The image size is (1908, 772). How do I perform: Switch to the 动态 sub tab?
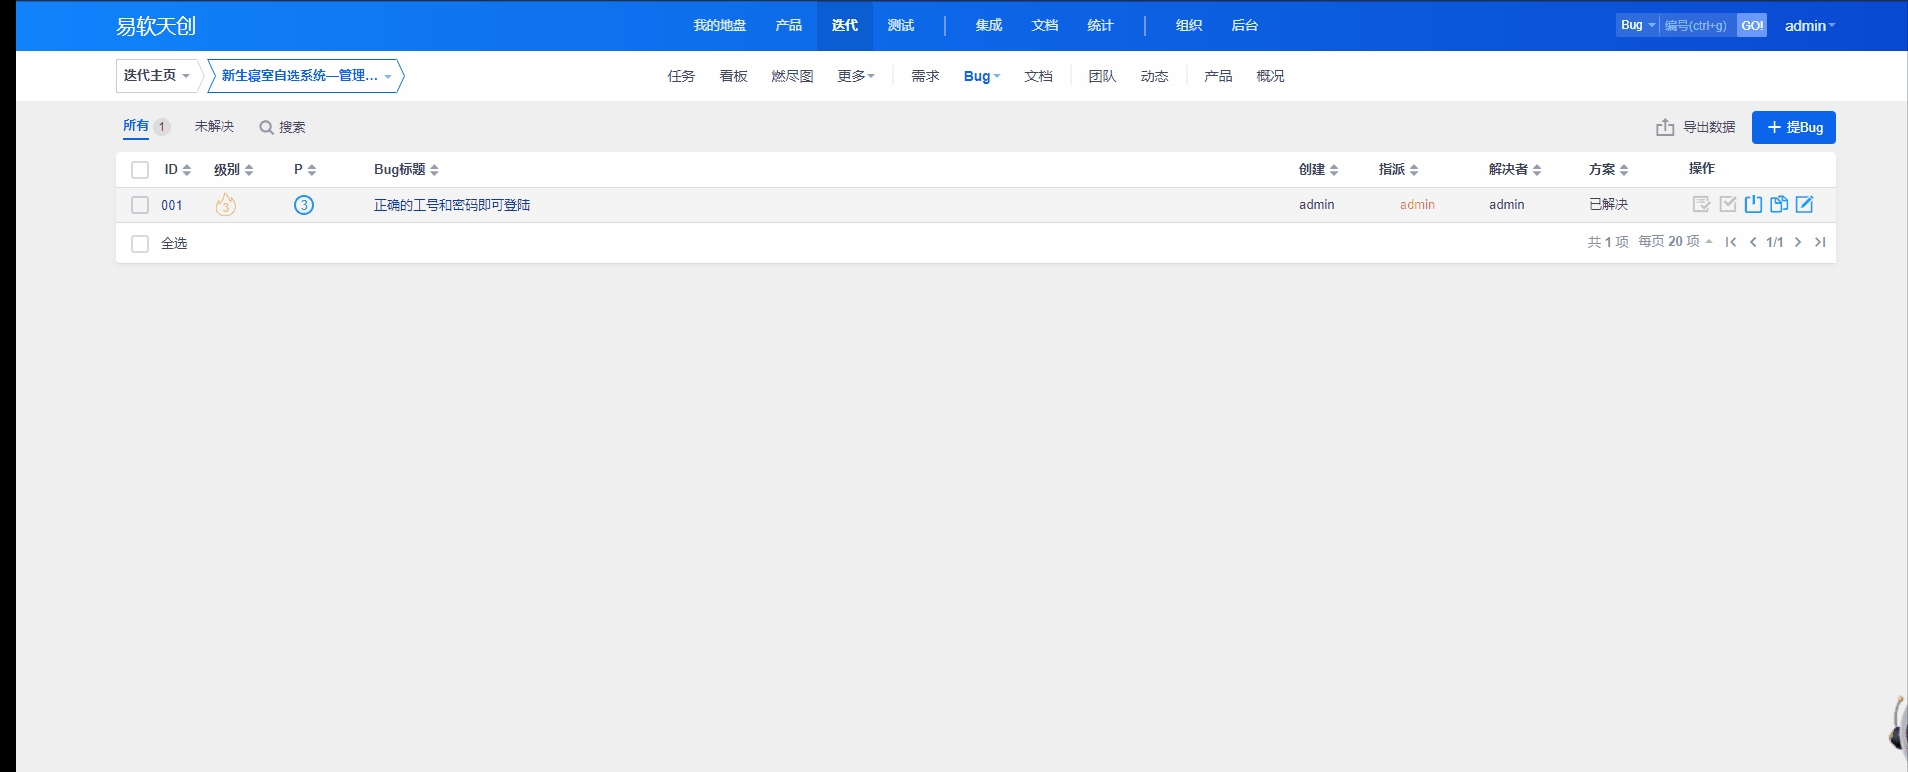(x=1154, y=76)
